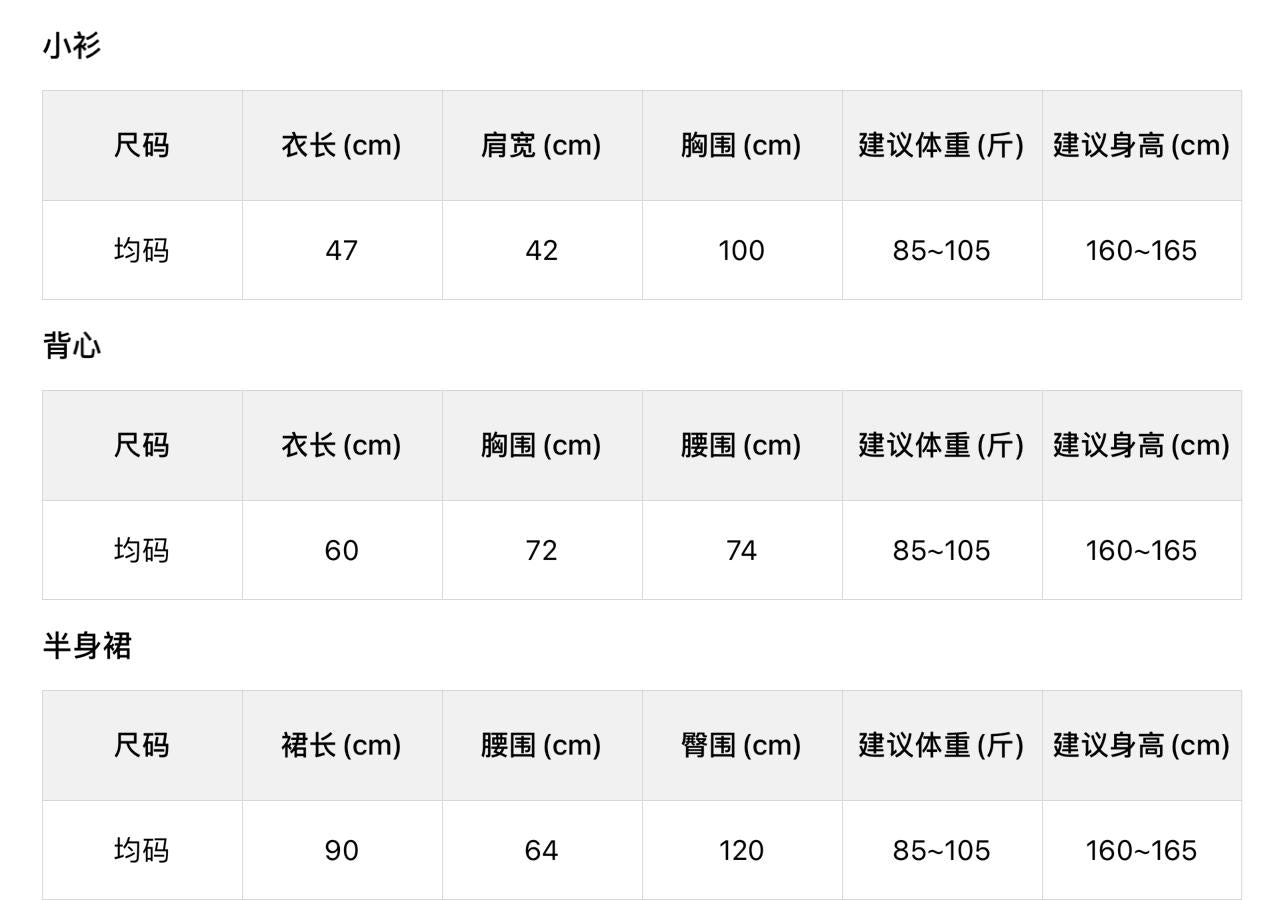Click the 小衫 section heading
The image size is (1285, 900).
(x=72, y=46)
